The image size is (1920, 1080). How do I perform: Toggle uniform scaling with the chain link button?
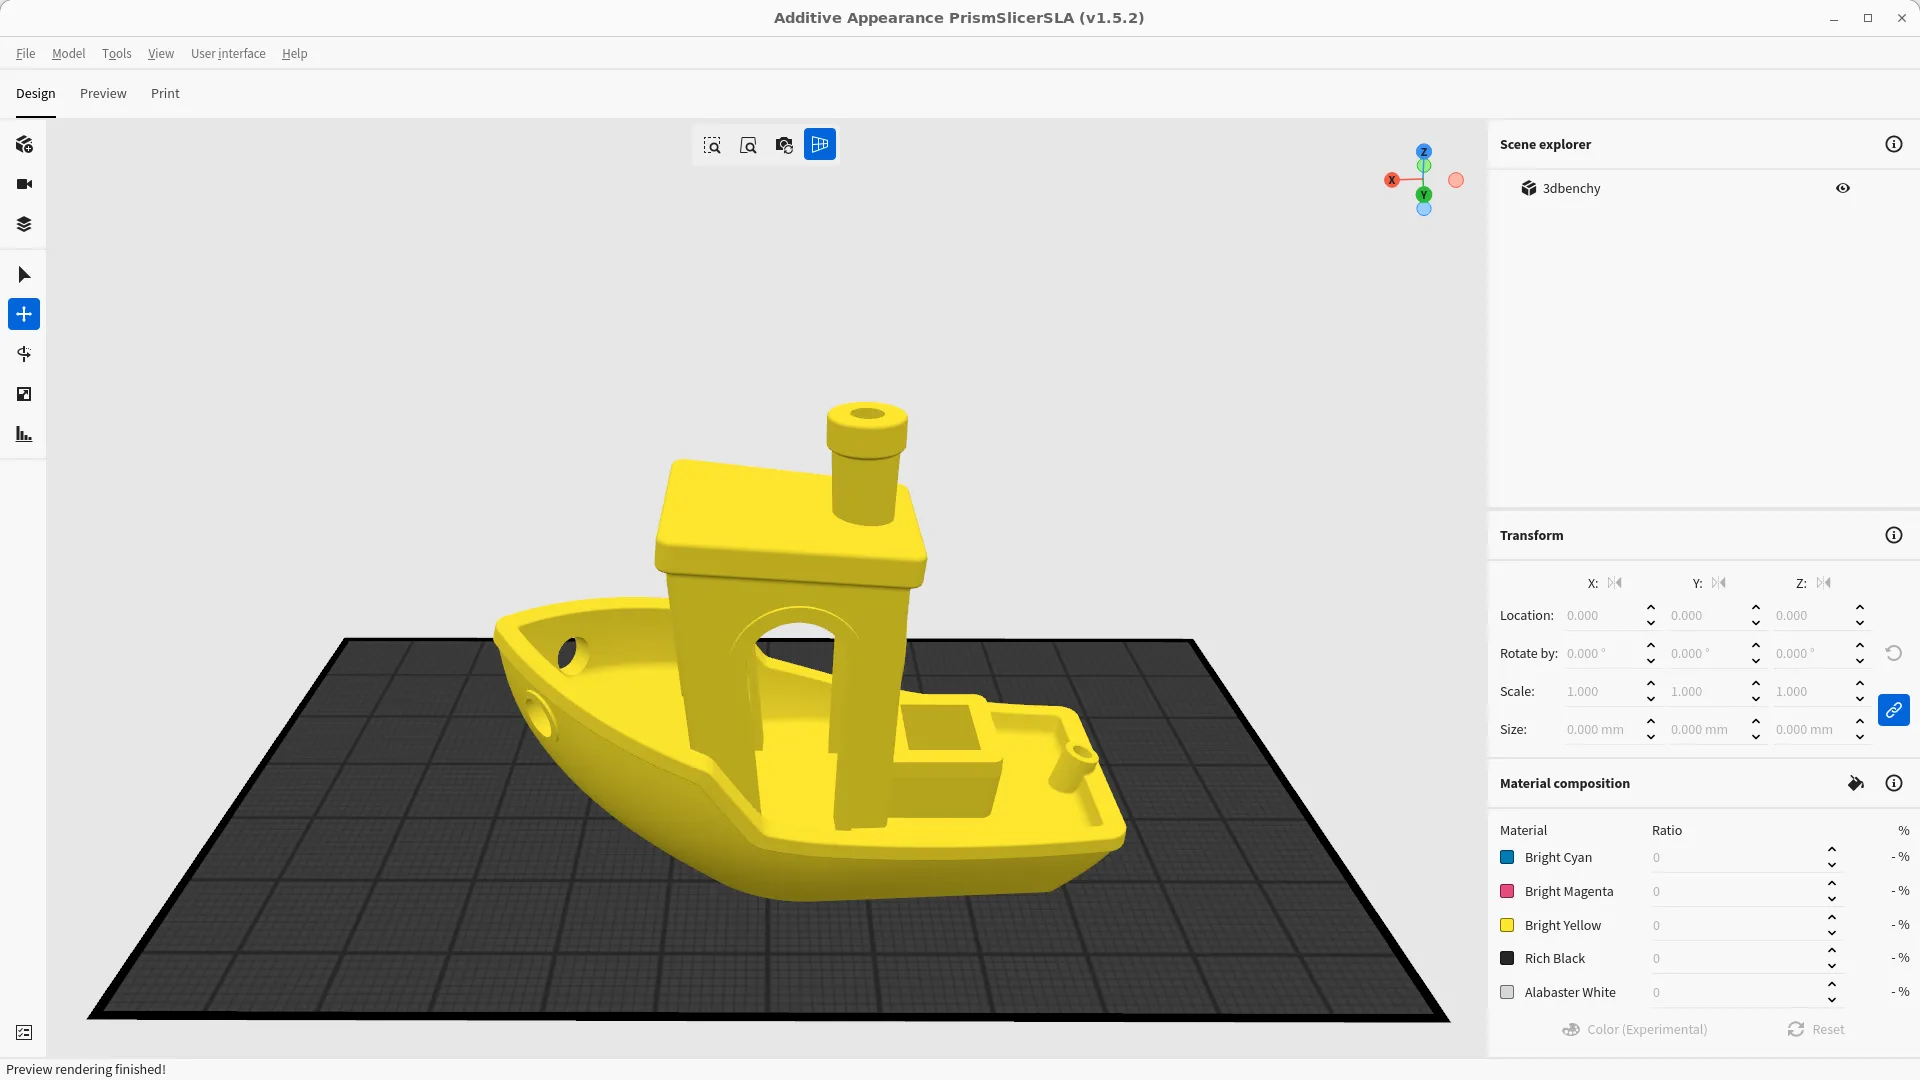1893,710
